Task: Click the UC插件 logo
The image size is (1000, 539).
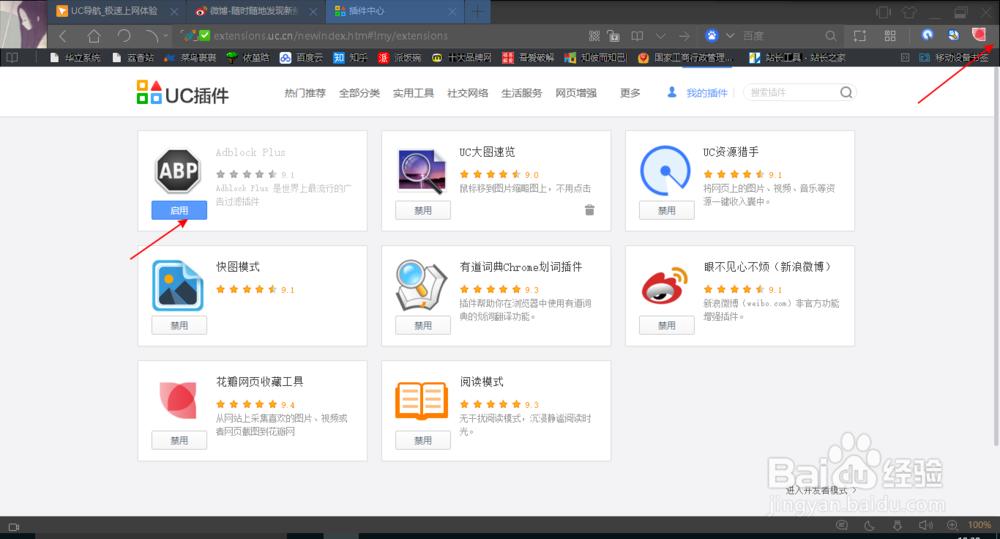Action: point(183,93)
